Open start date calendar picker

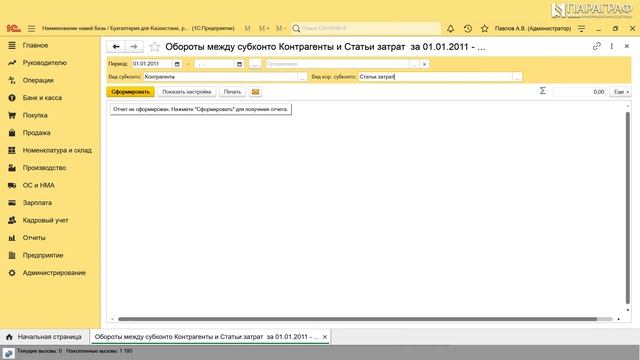tap(177, 64)
